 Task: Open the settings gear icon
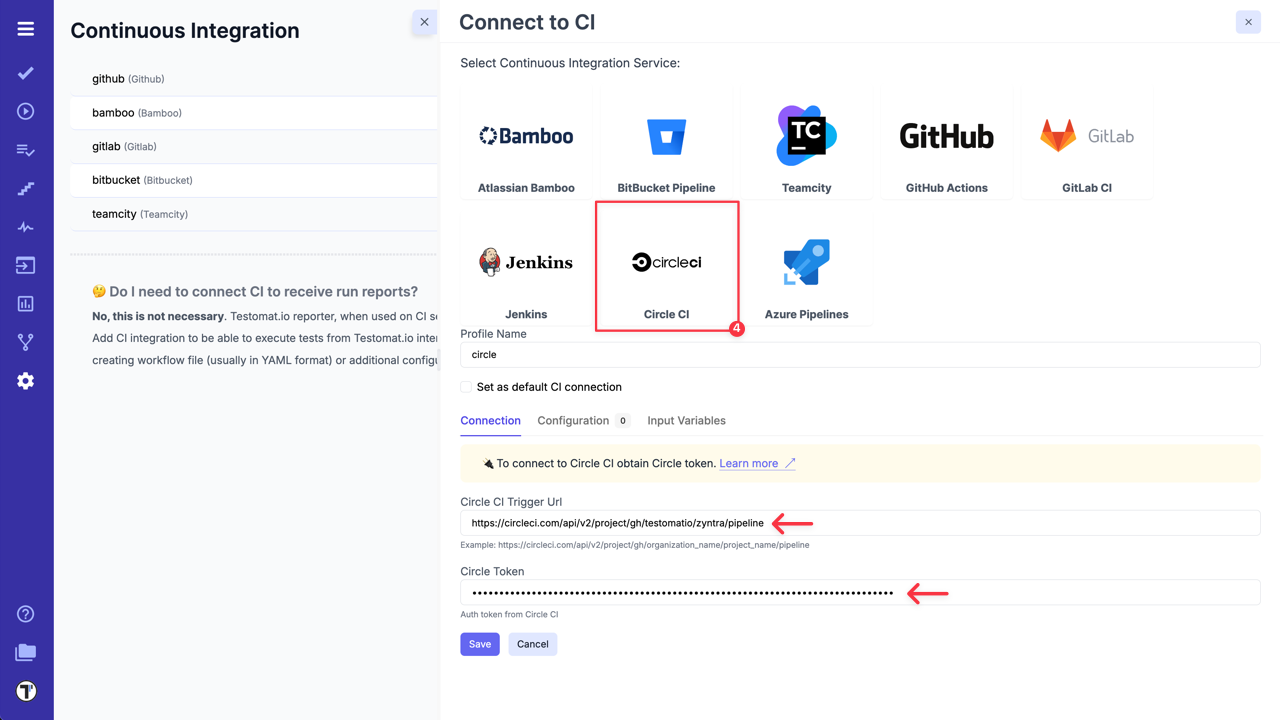pyautogui.click(x=26, y=381)
